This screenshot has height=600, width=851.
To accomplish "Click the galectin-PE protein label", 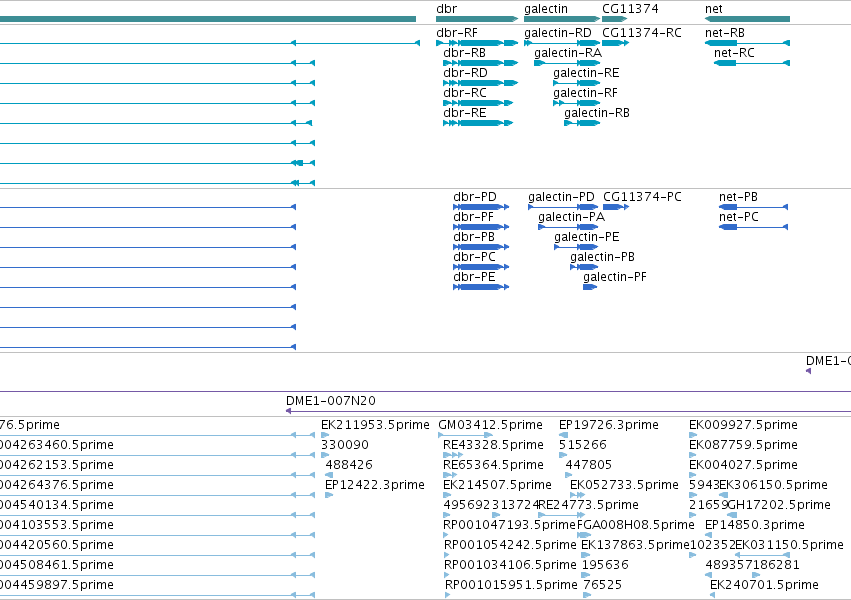I will (587, 237).
